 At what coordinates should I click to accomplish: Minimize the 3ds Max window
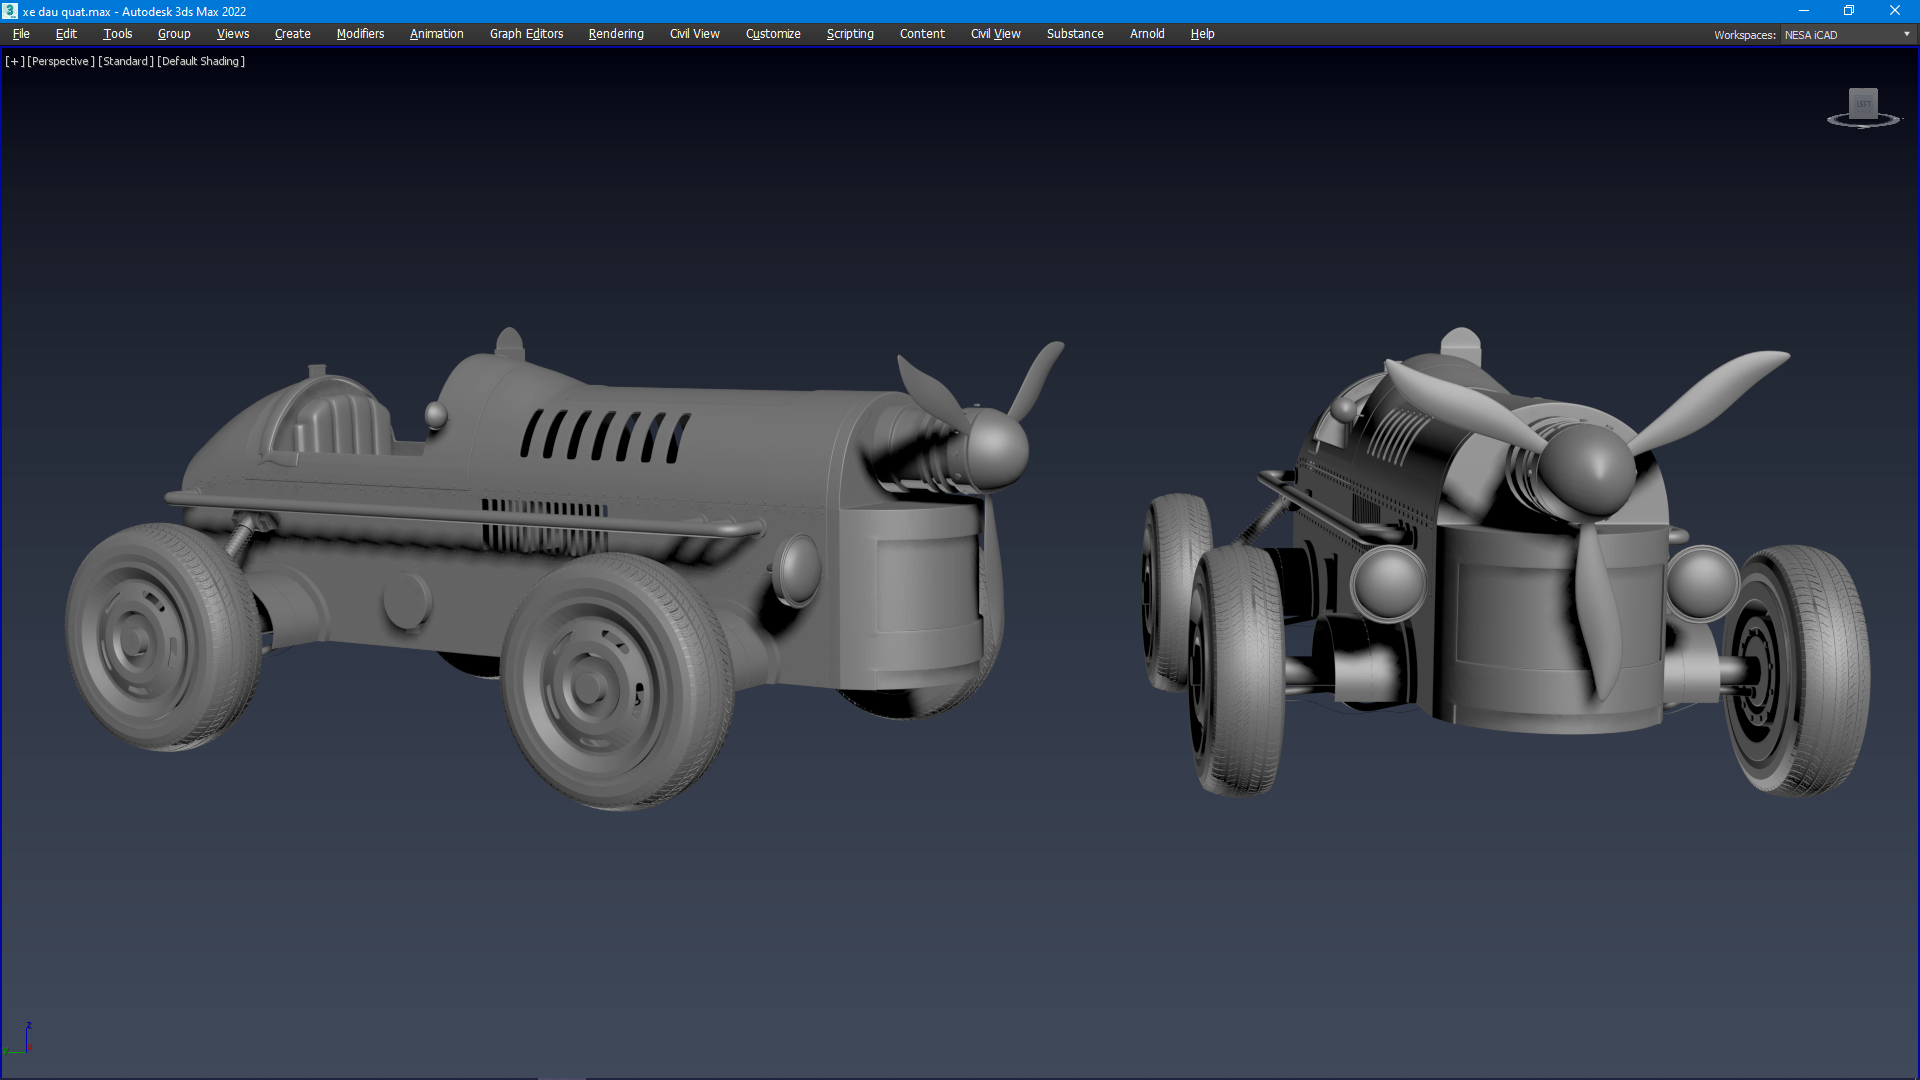pyautogui.click(x=1804, y=11)
